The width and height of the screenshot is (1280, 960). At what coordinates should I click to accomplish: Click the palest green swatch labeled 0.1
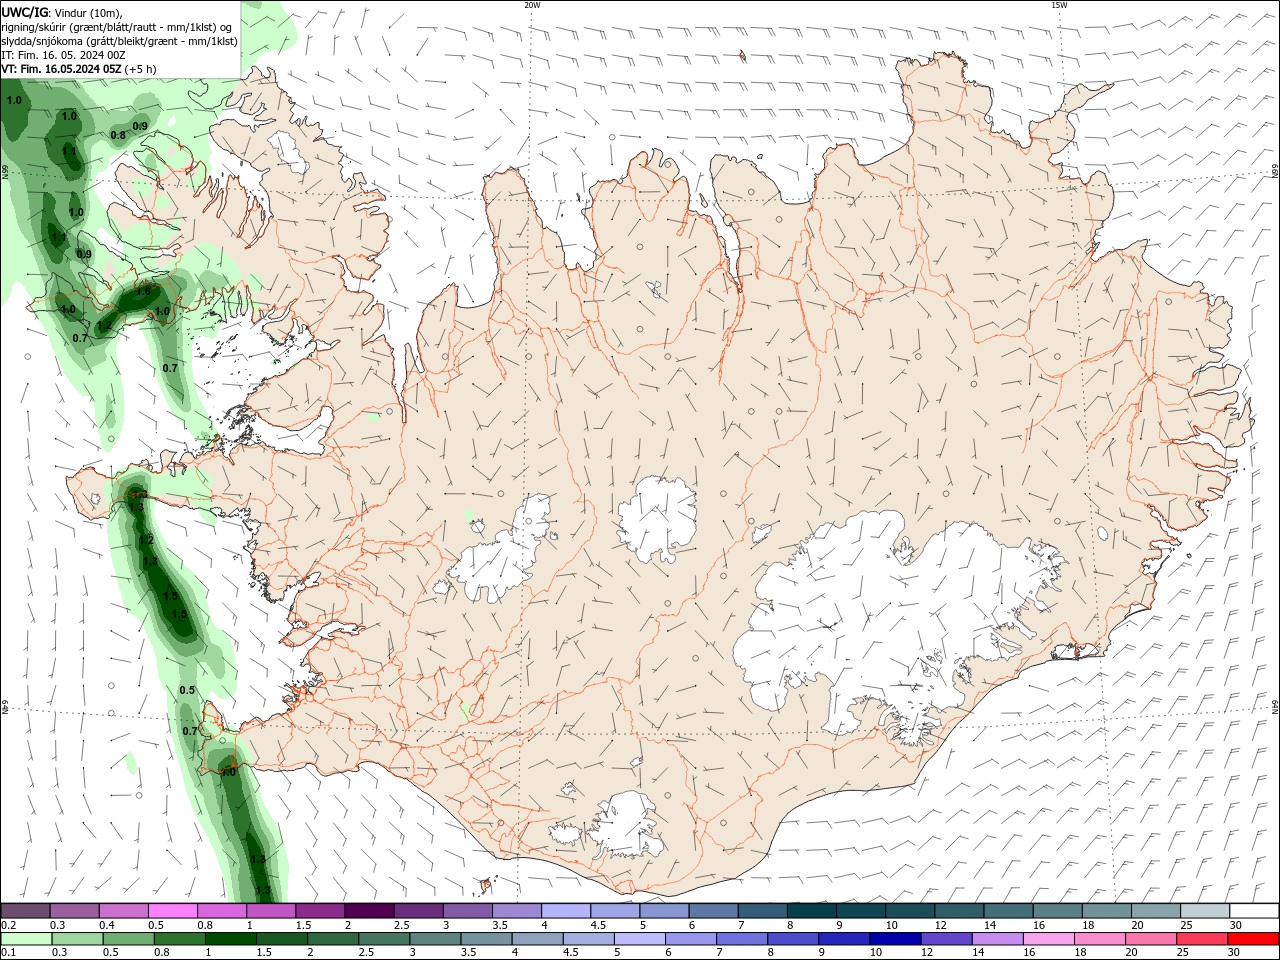click(x=26, y=939)
